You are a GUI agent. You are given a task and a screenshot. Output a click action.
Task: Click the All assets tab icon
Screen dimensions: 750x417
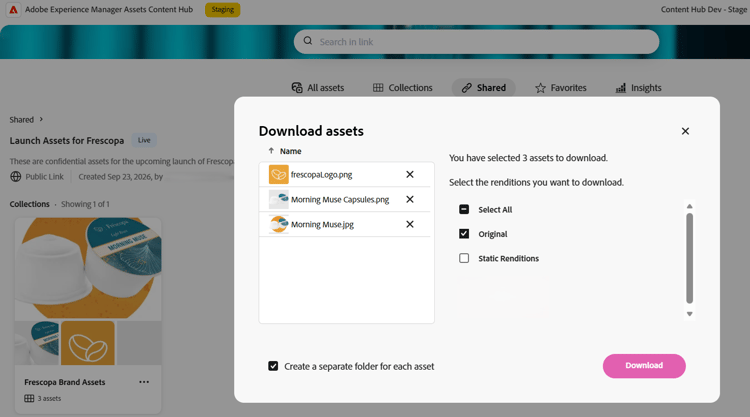coord(297,88)
